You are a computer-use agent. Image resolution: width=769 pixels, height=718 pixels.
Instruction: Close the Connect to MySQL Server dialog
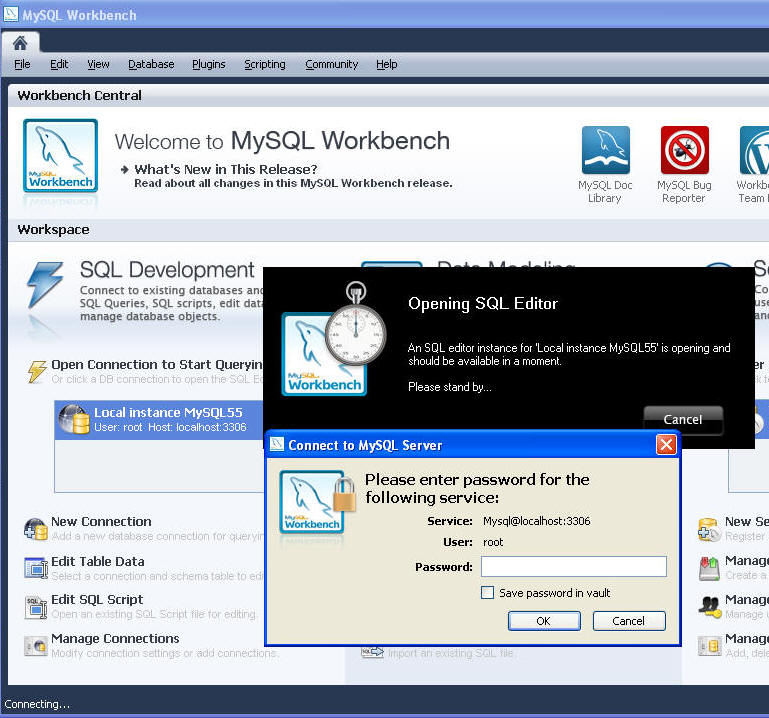click(666, 445)
